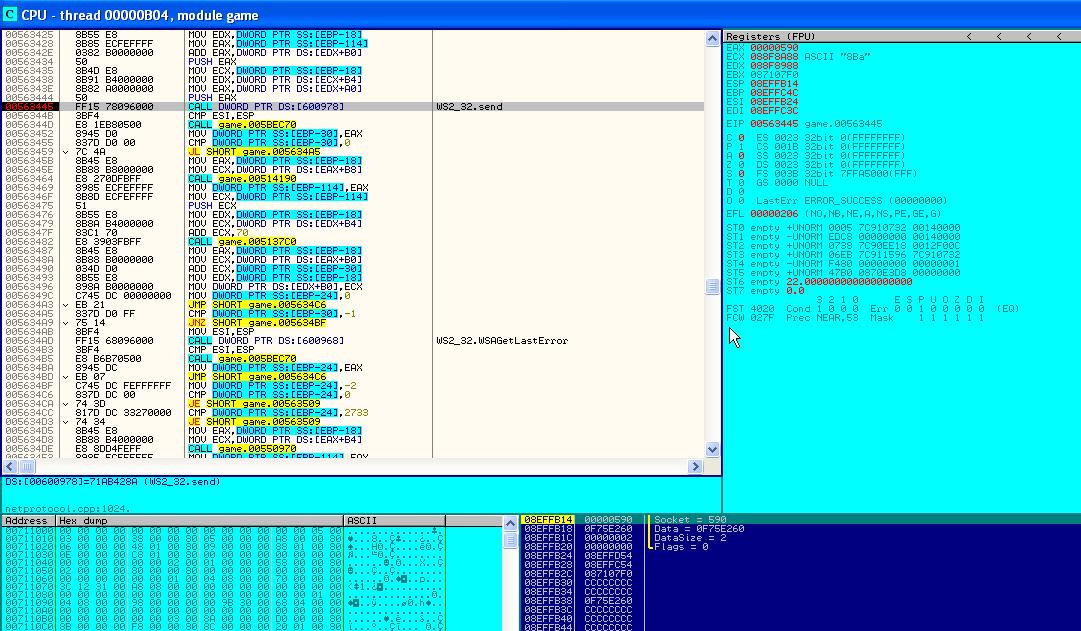Viewport: 1081px width, 631px height.
Task: Toggle the C carry flag value
Action: (x=740, y=136)
